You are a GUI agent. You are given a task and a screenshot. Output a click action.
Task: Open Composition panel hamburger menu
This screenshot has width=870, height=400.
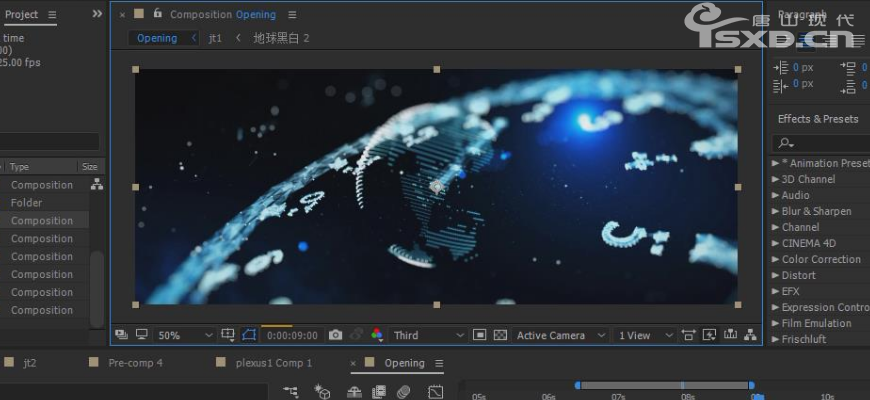(x=292, y=15)
